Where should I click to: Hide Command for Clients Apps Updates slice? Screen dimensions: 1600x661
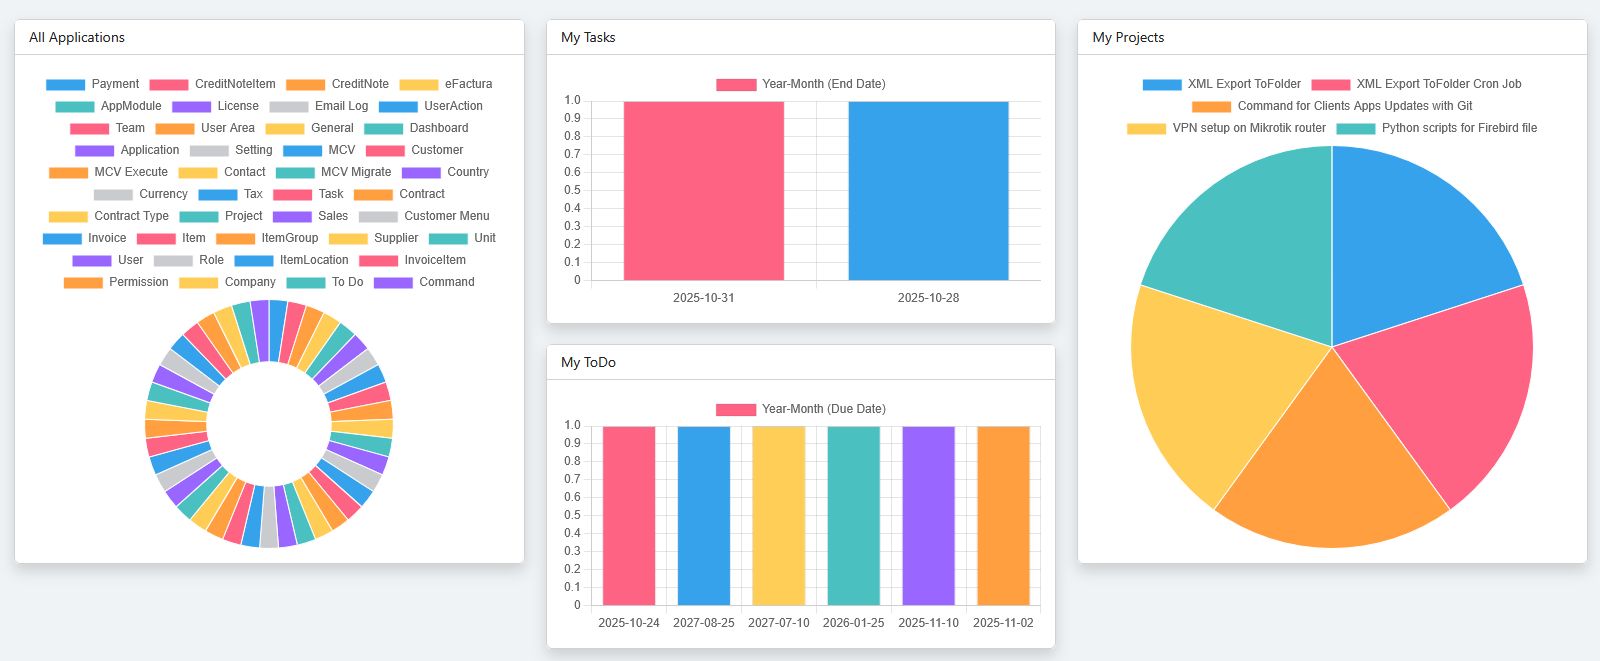pos(1331,106)
